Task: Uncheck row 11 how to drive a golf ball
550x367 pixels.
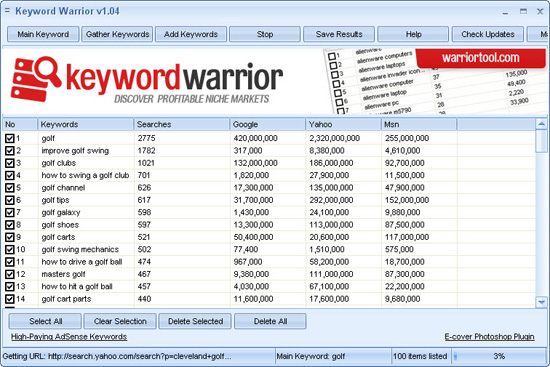Action: coord(10,262)
